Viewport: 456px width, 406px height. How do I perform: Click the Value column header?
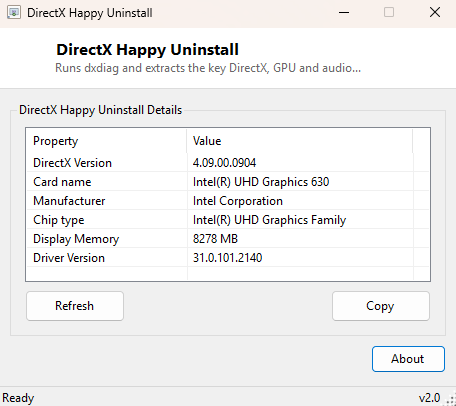(300, 141)
